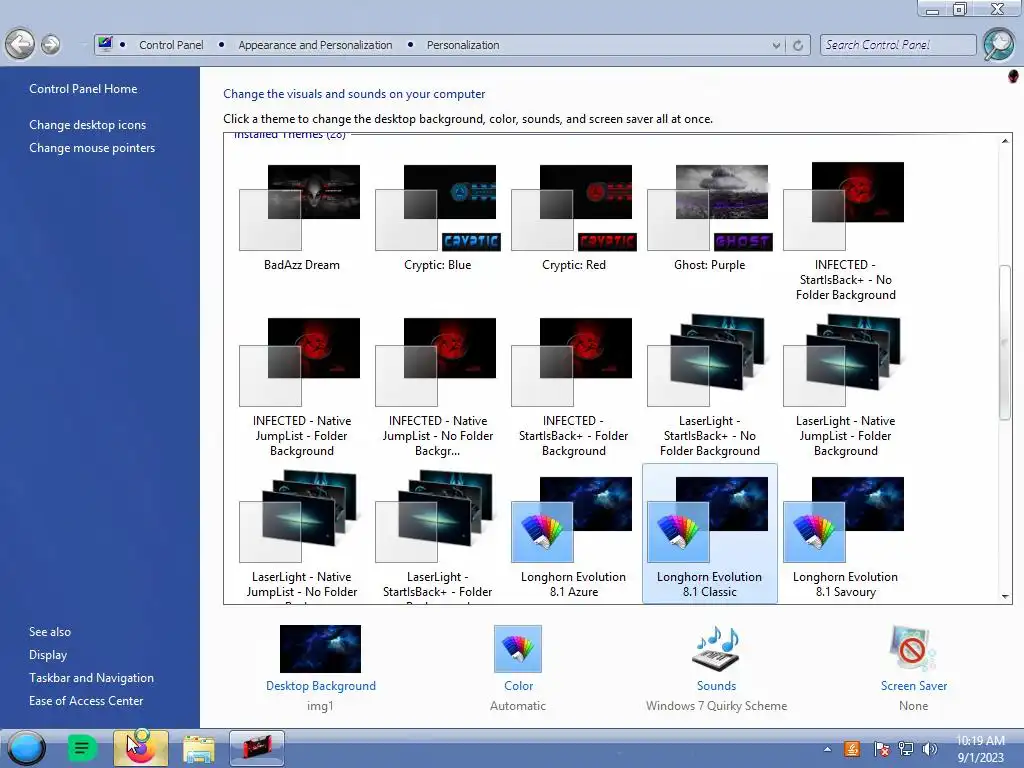The width and height of the screenshot is (1024, 768).
Task: Select LaserLight StartIsBack+ Folder theme
Action: (438, 536)
